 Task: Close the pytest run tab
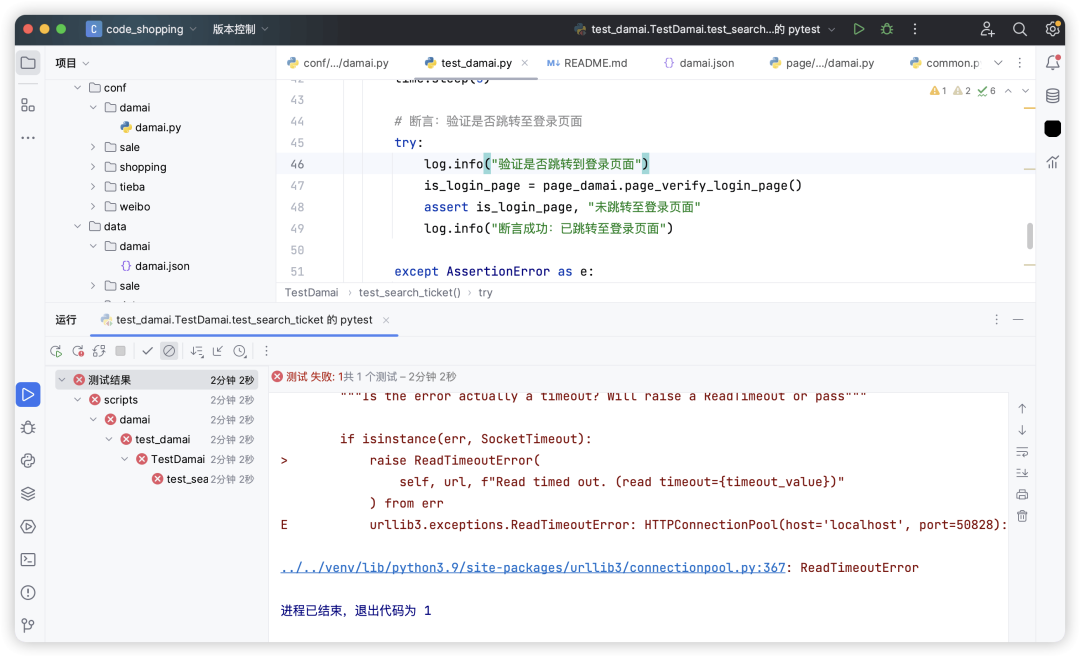(x=386, y=320)
